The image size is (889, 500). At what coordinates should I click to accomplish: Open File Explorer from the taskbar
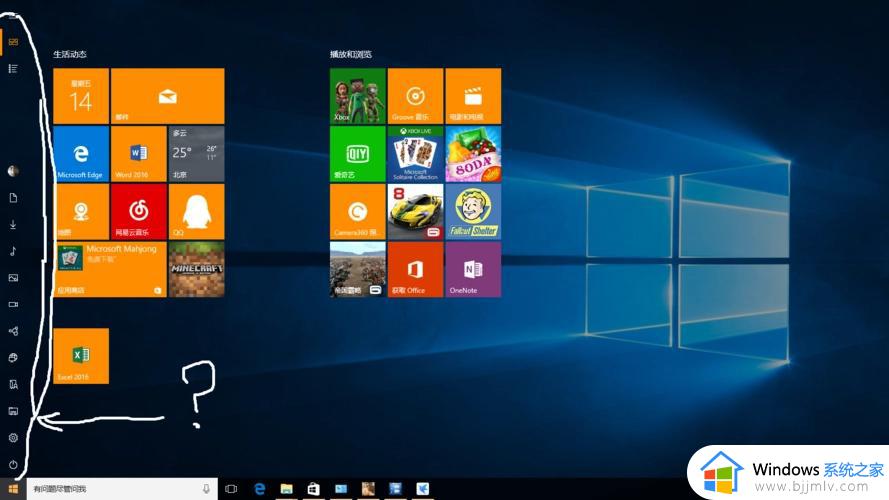tap(287, 489)
